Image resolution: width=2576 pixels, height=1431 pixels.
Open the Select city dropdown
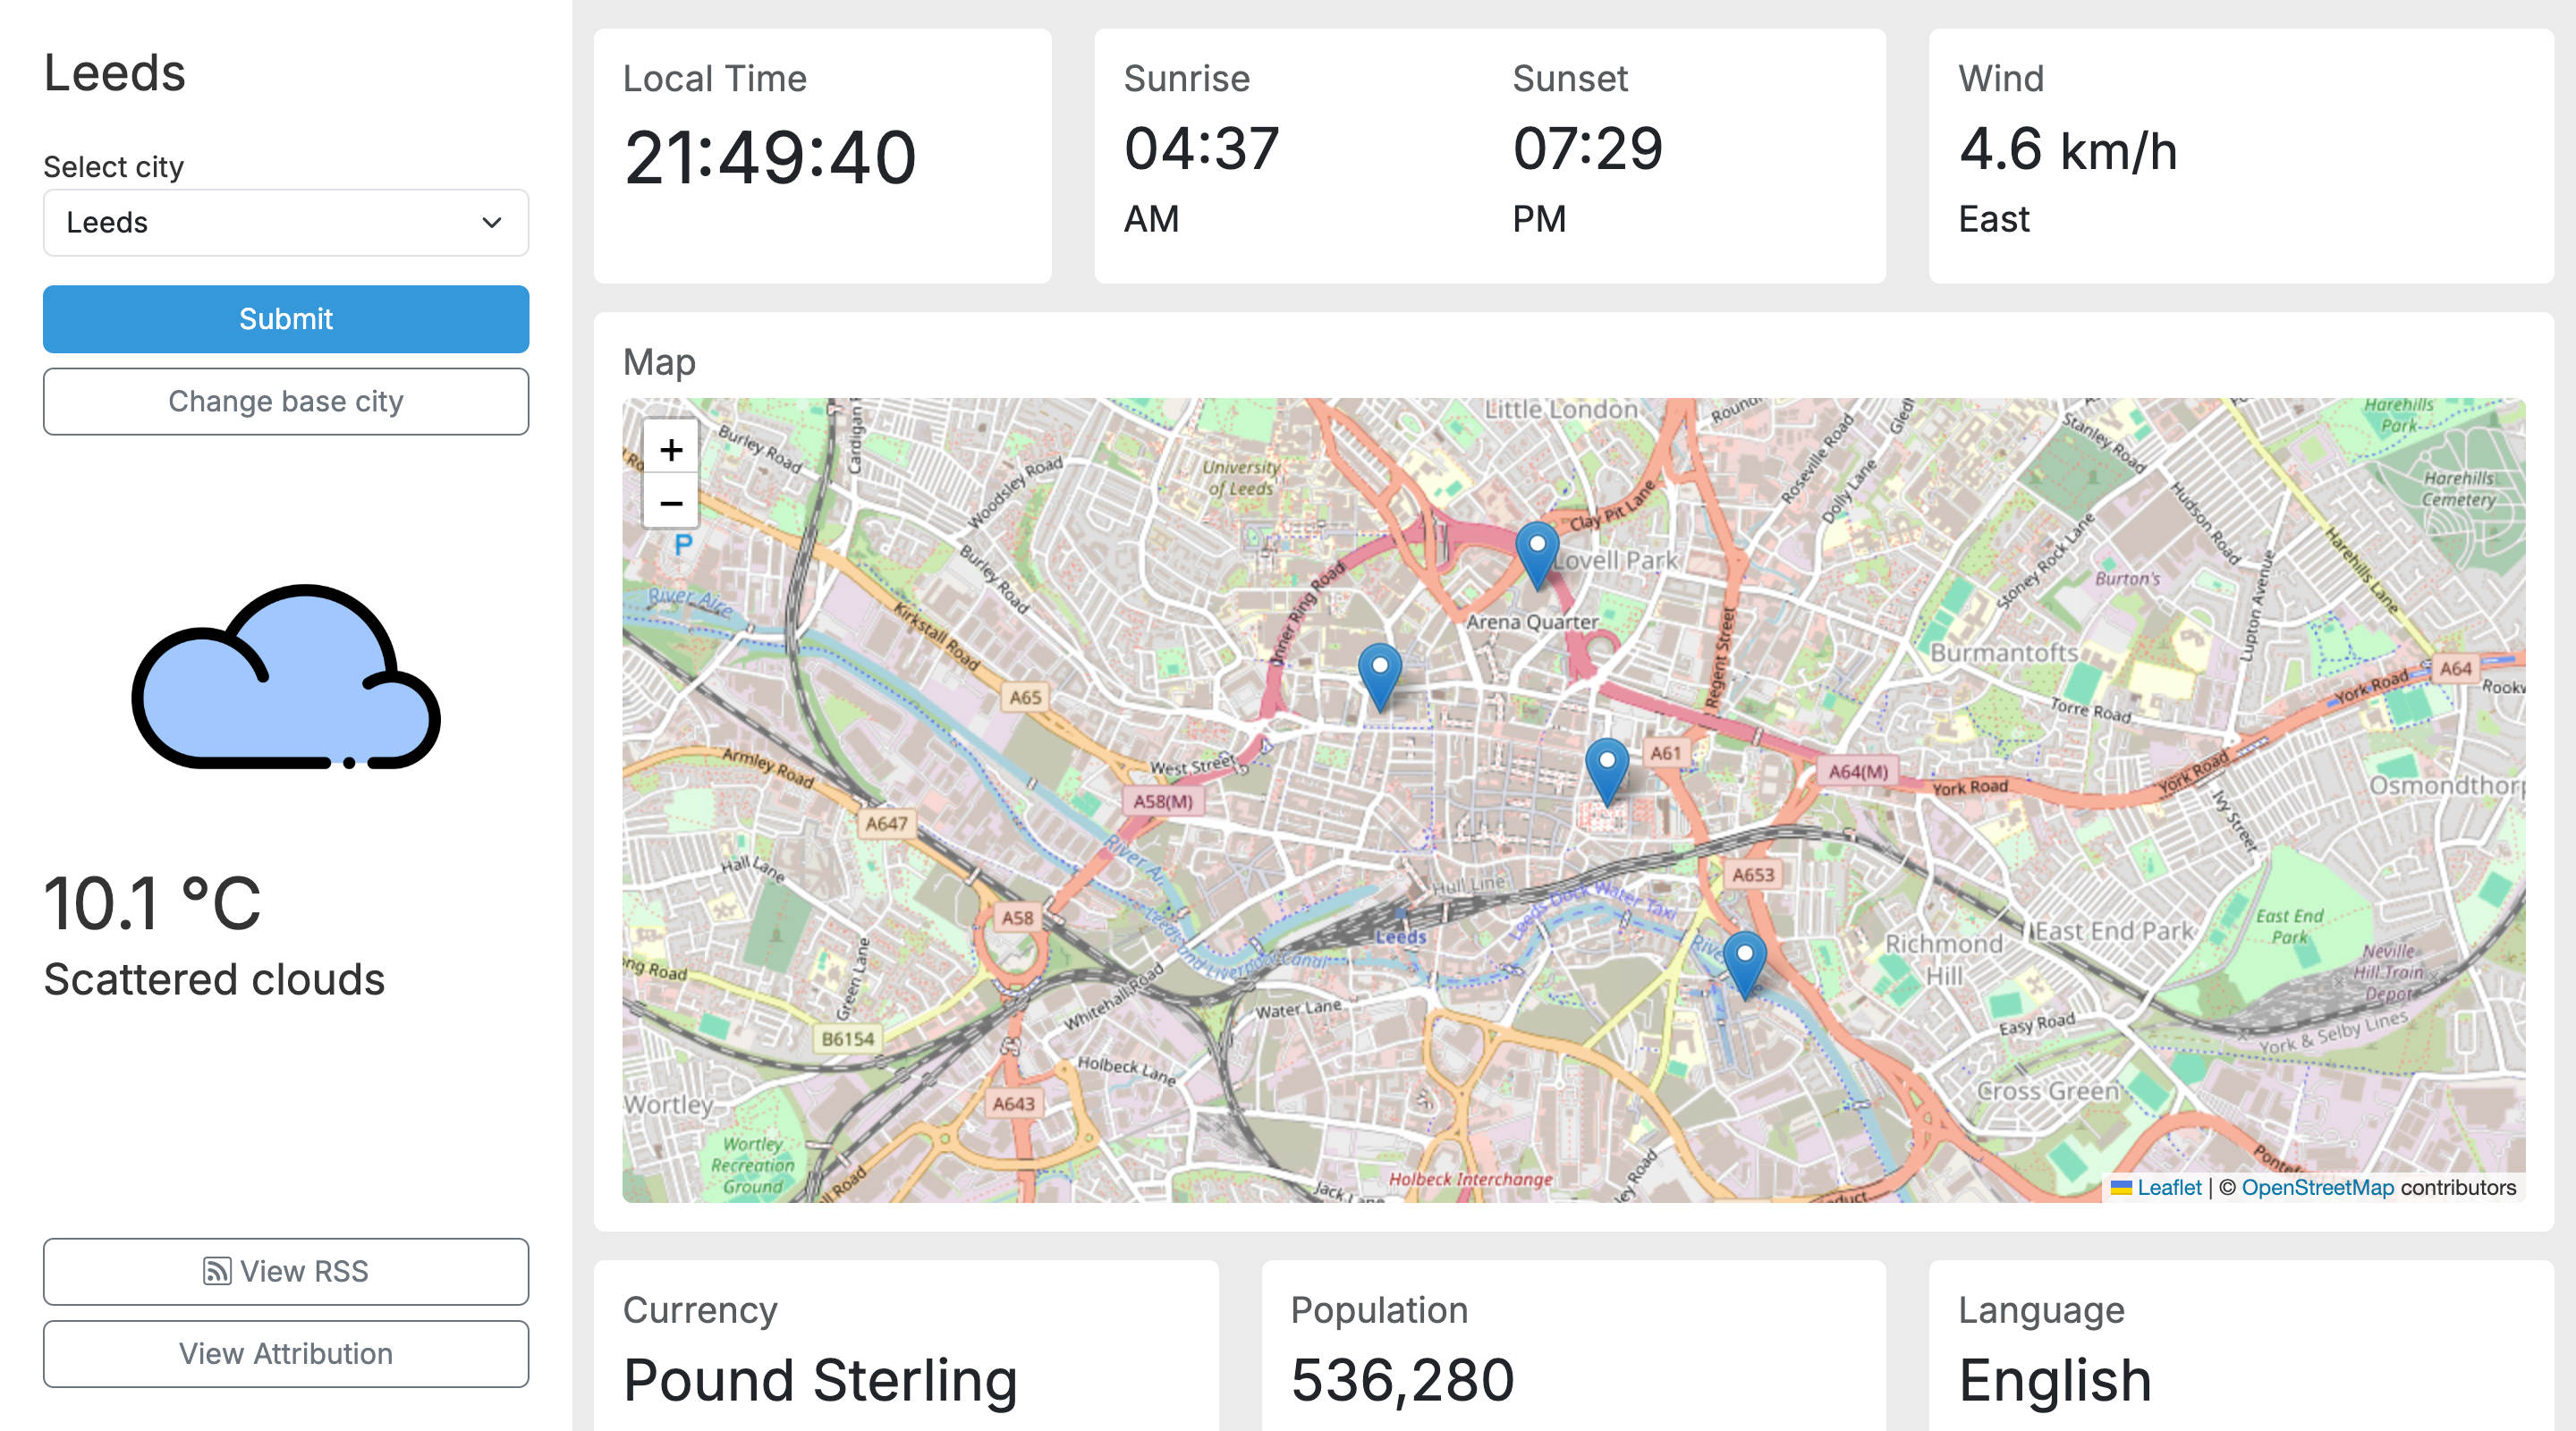(286, 223)
